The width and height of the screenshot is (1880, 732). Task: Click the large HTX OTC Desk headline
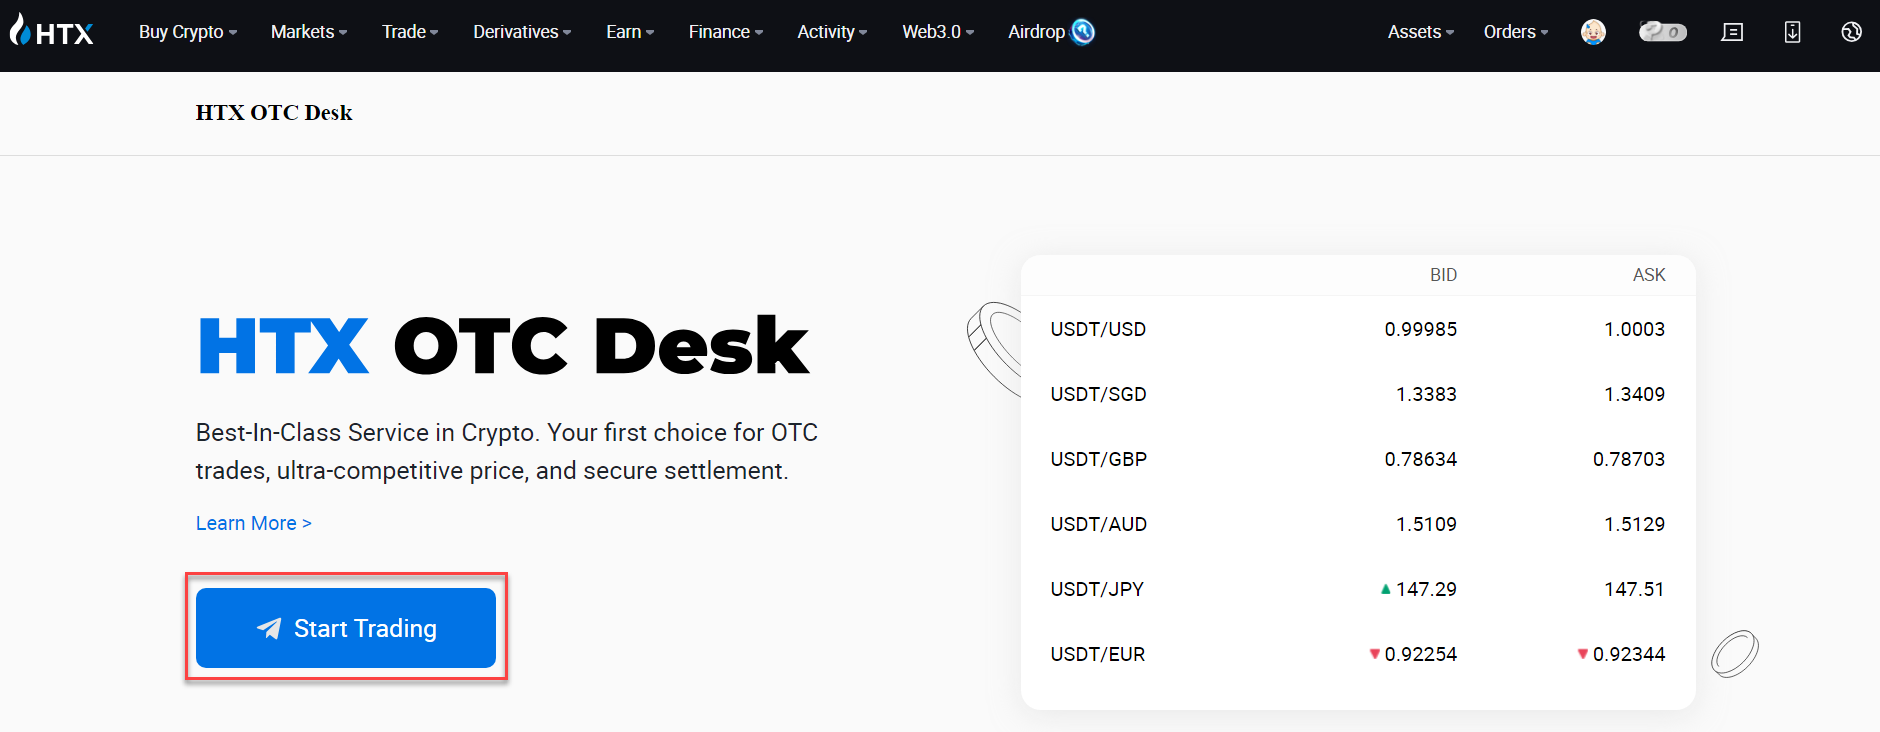504,346
